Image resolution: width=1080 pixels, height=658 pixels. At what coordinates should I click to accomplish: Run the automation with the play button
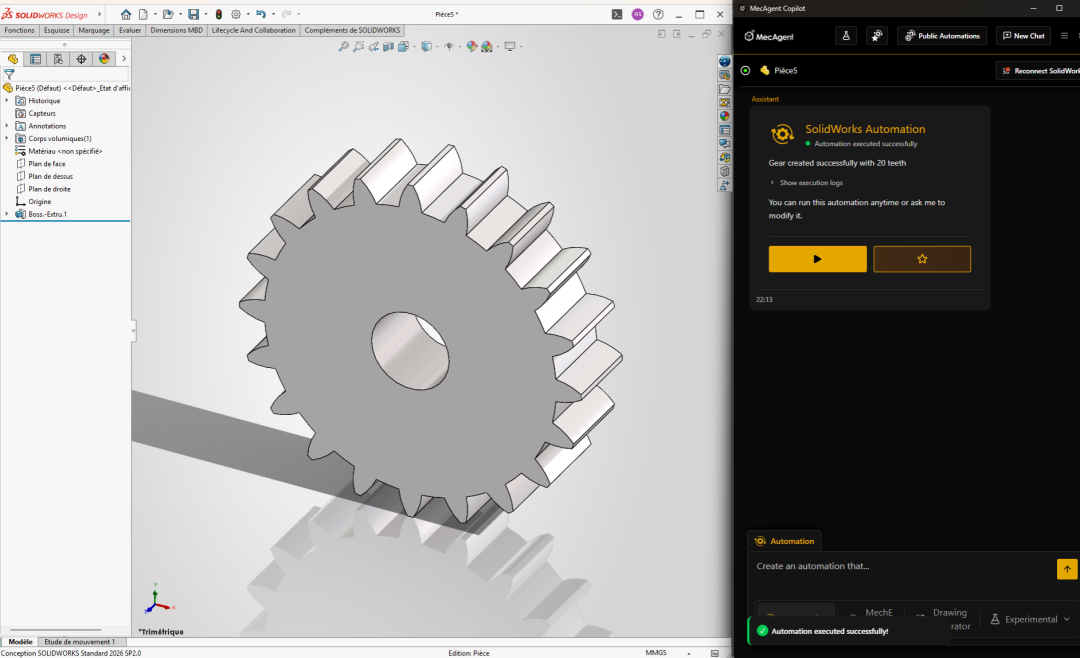click(x=818, y=259)
